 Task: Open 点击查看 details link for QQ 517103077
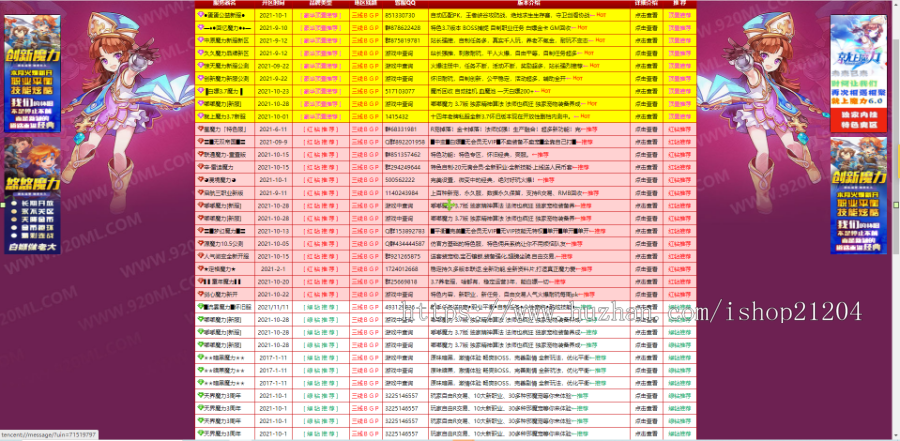click(646, 91)
